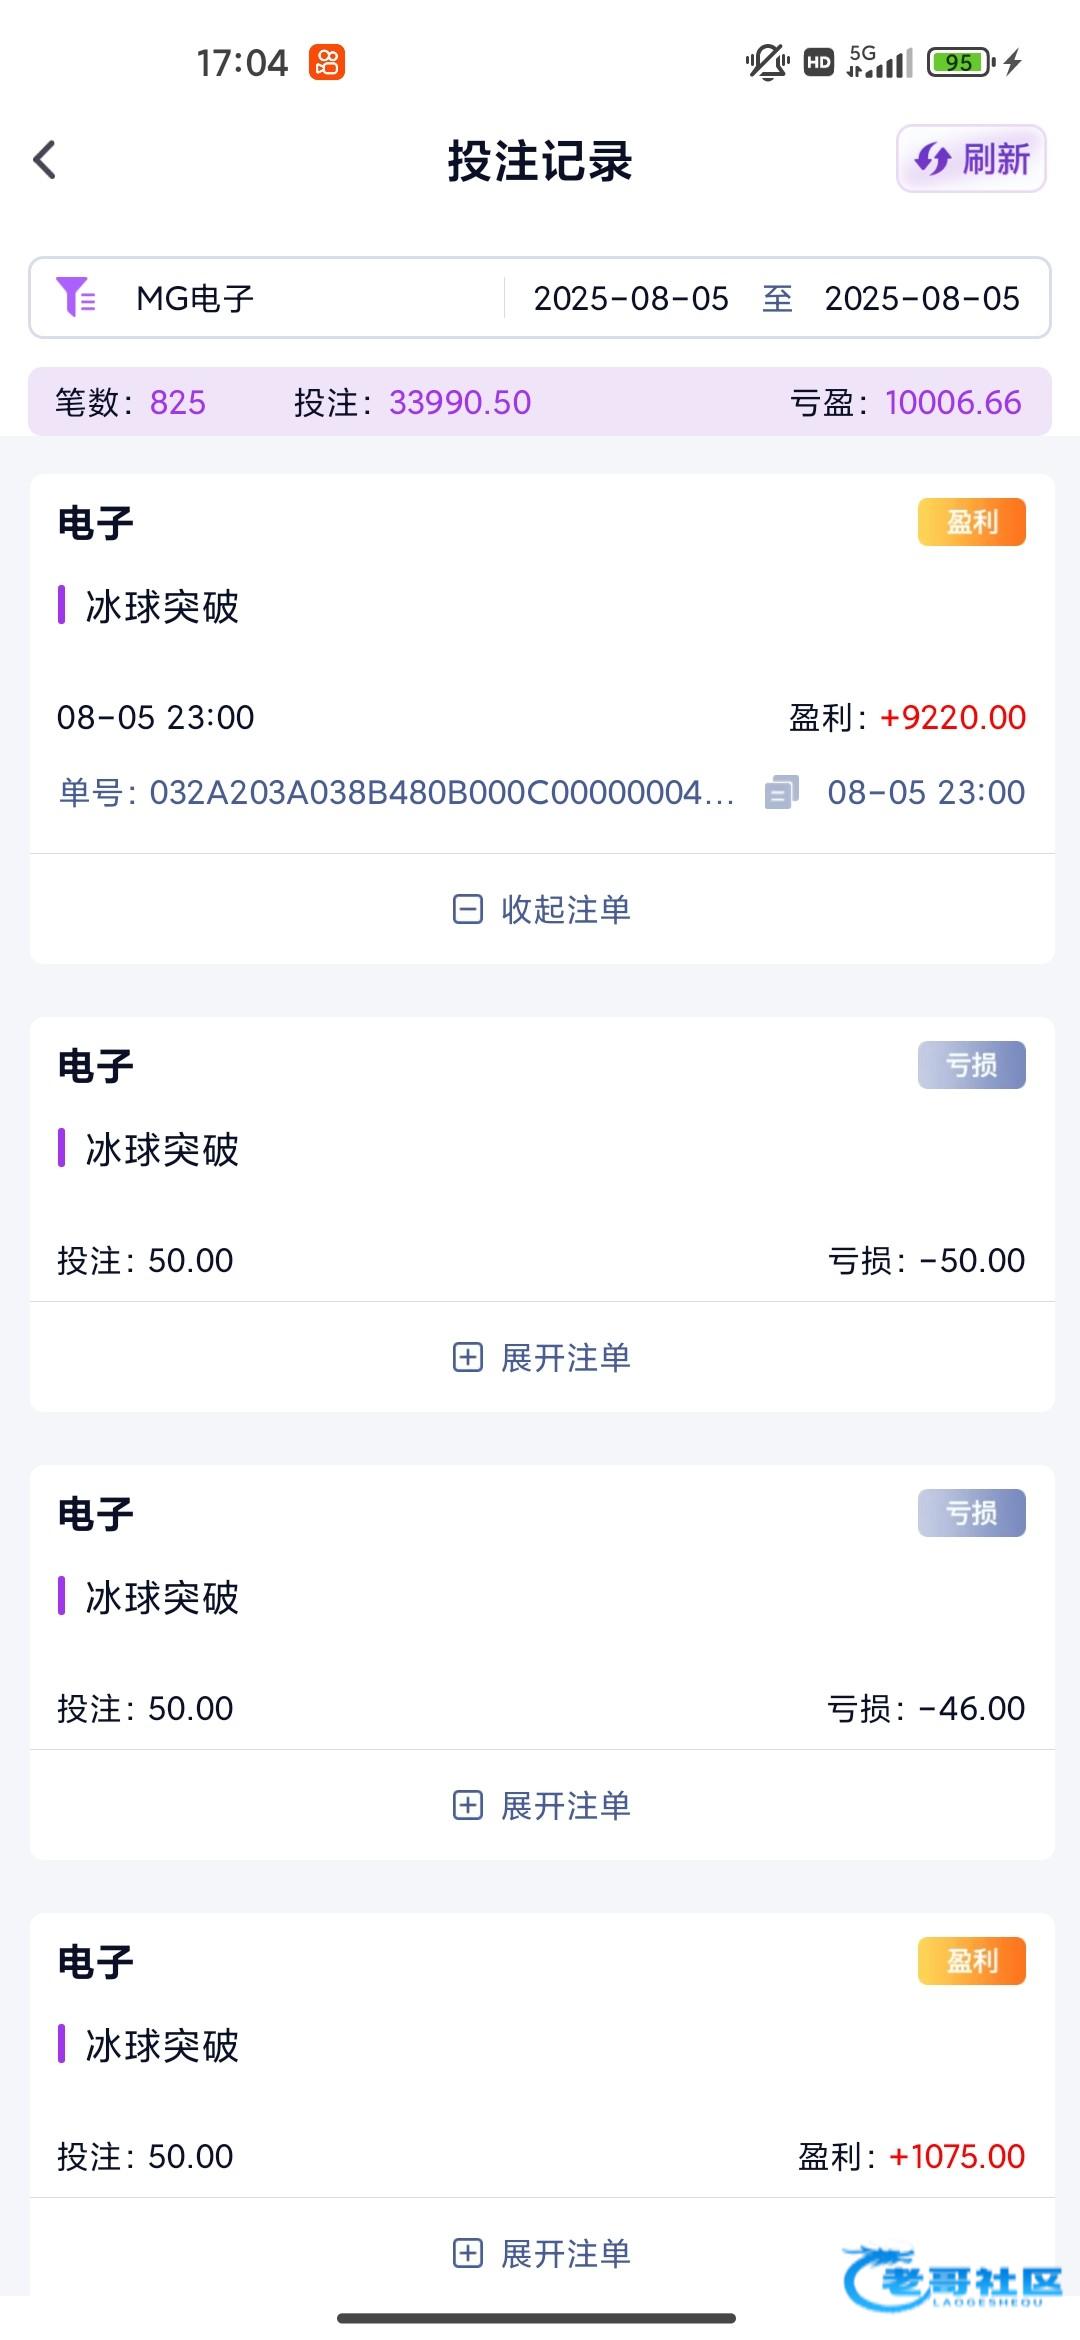
Task: Tap the battery indicator in status bar
Action: (x=960, y=62)
